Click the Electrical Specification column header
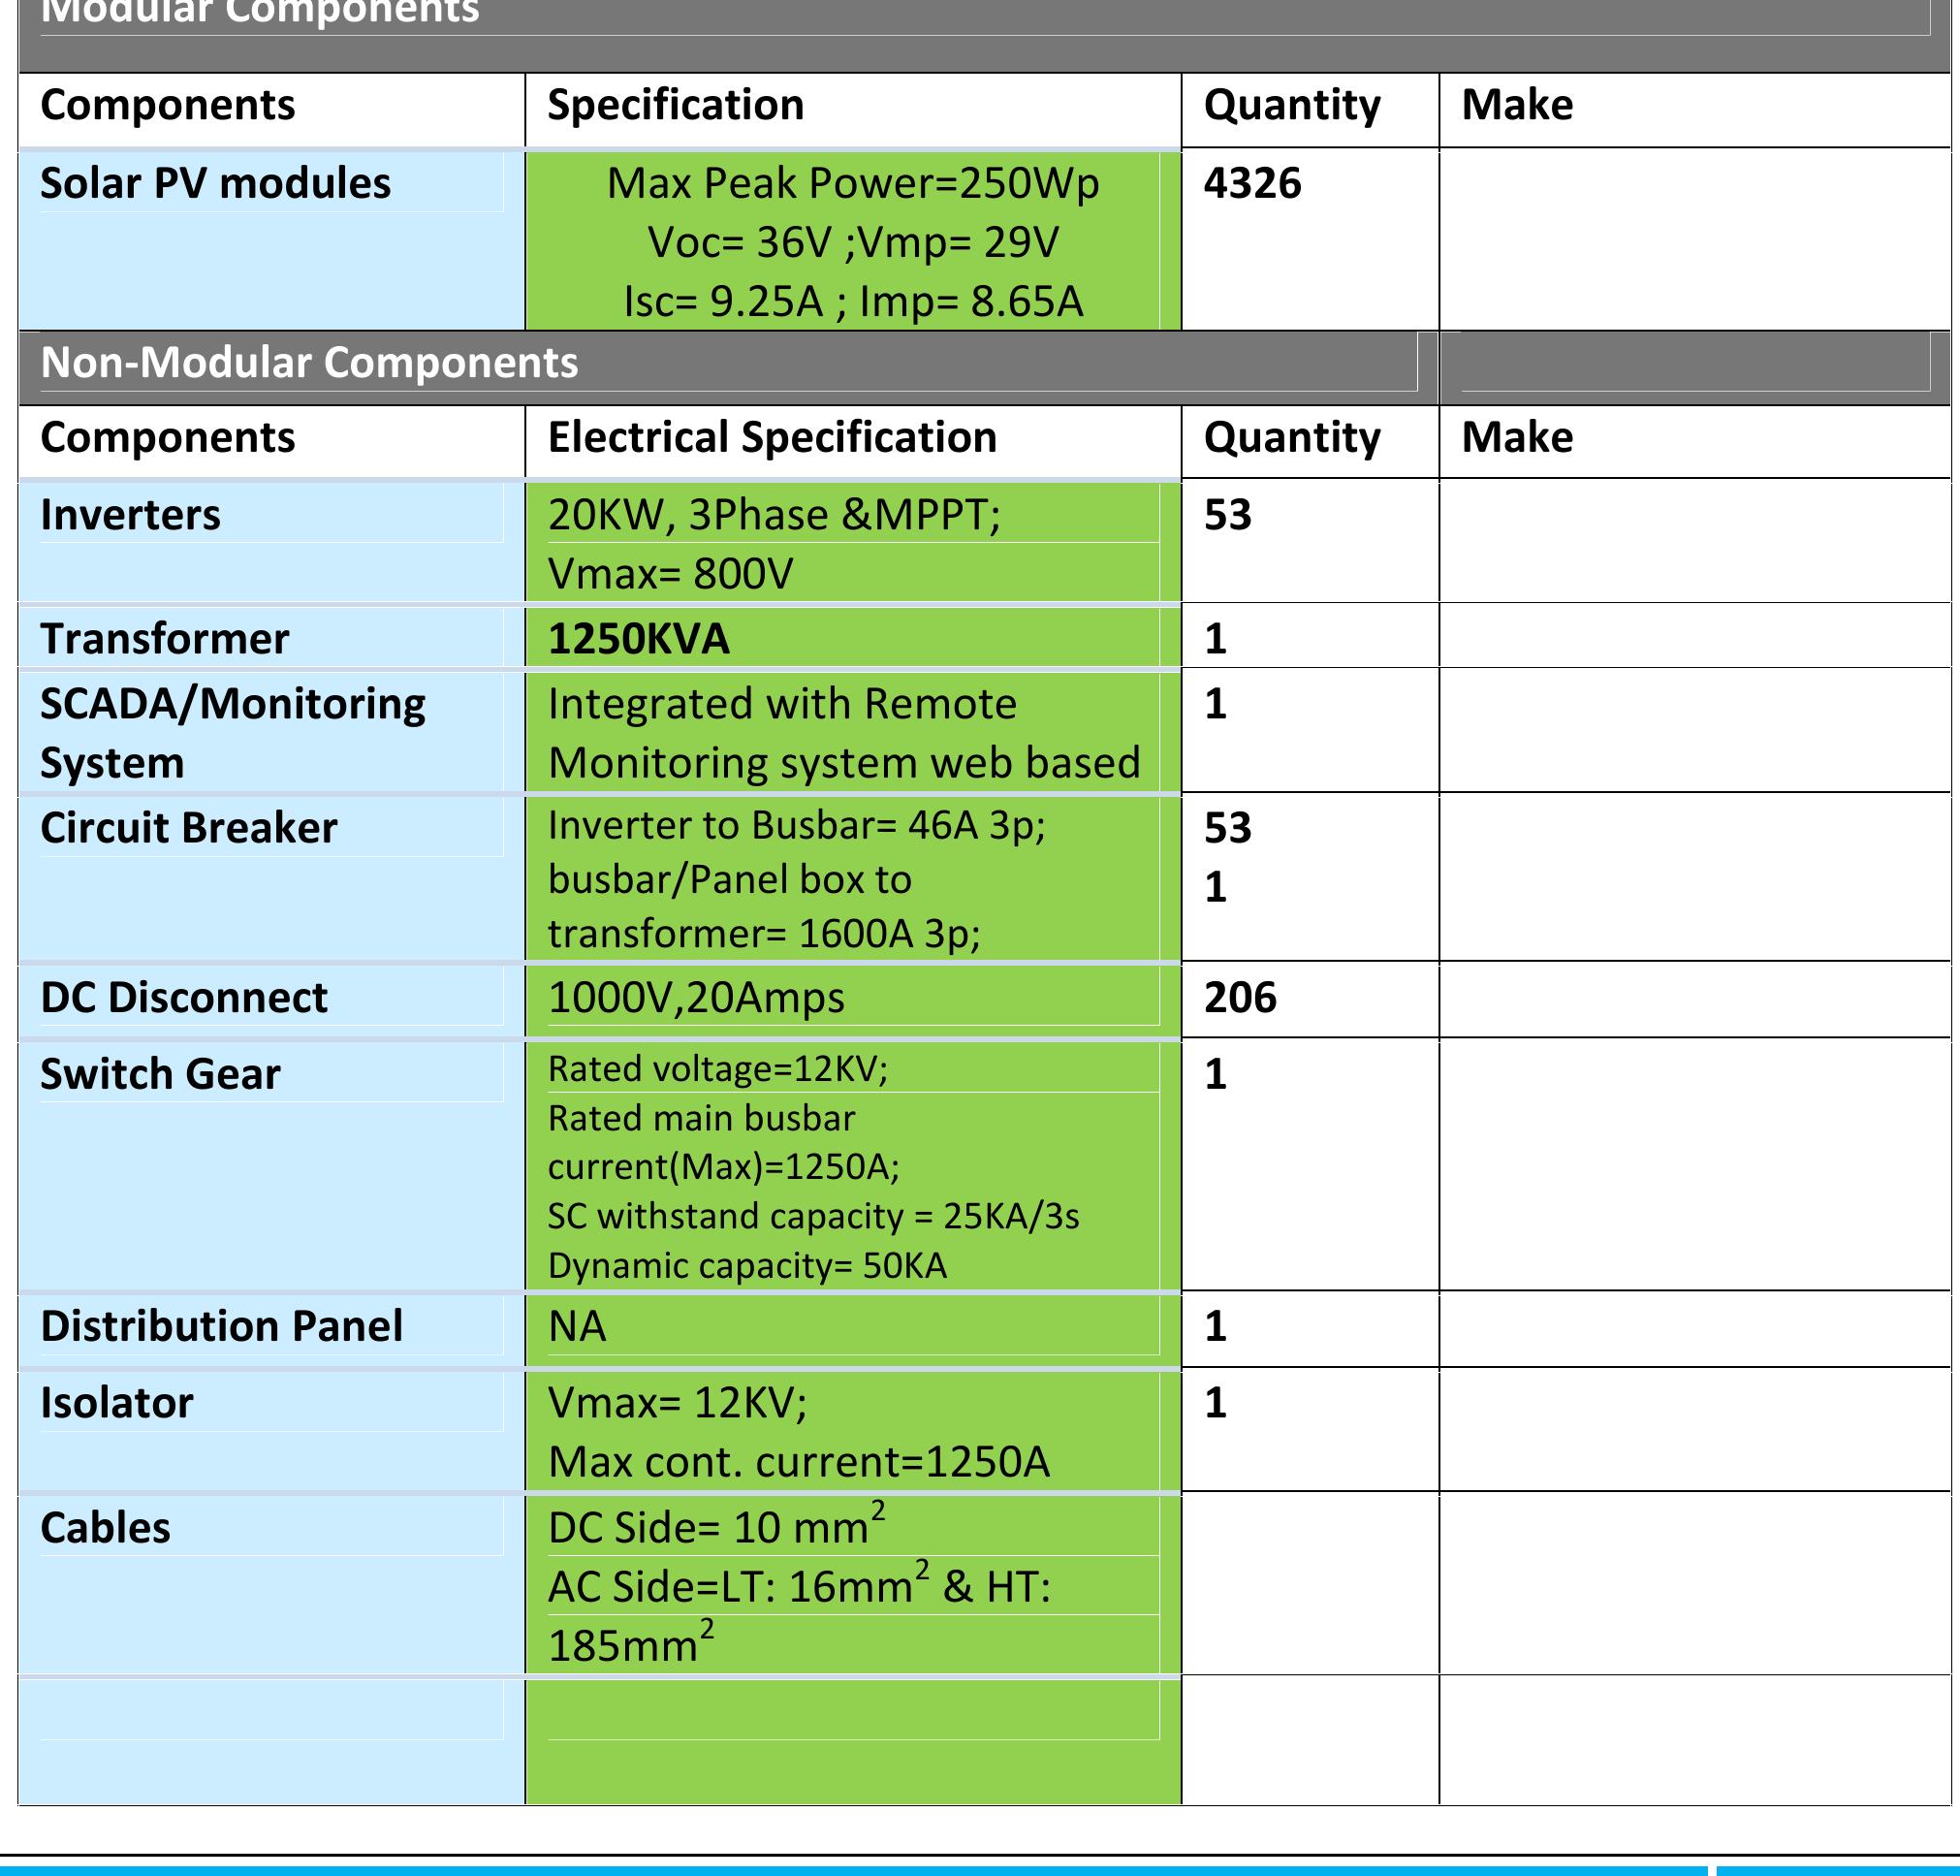The width and height of the screenshot is (1960, 1876). (x=772, y=438)
